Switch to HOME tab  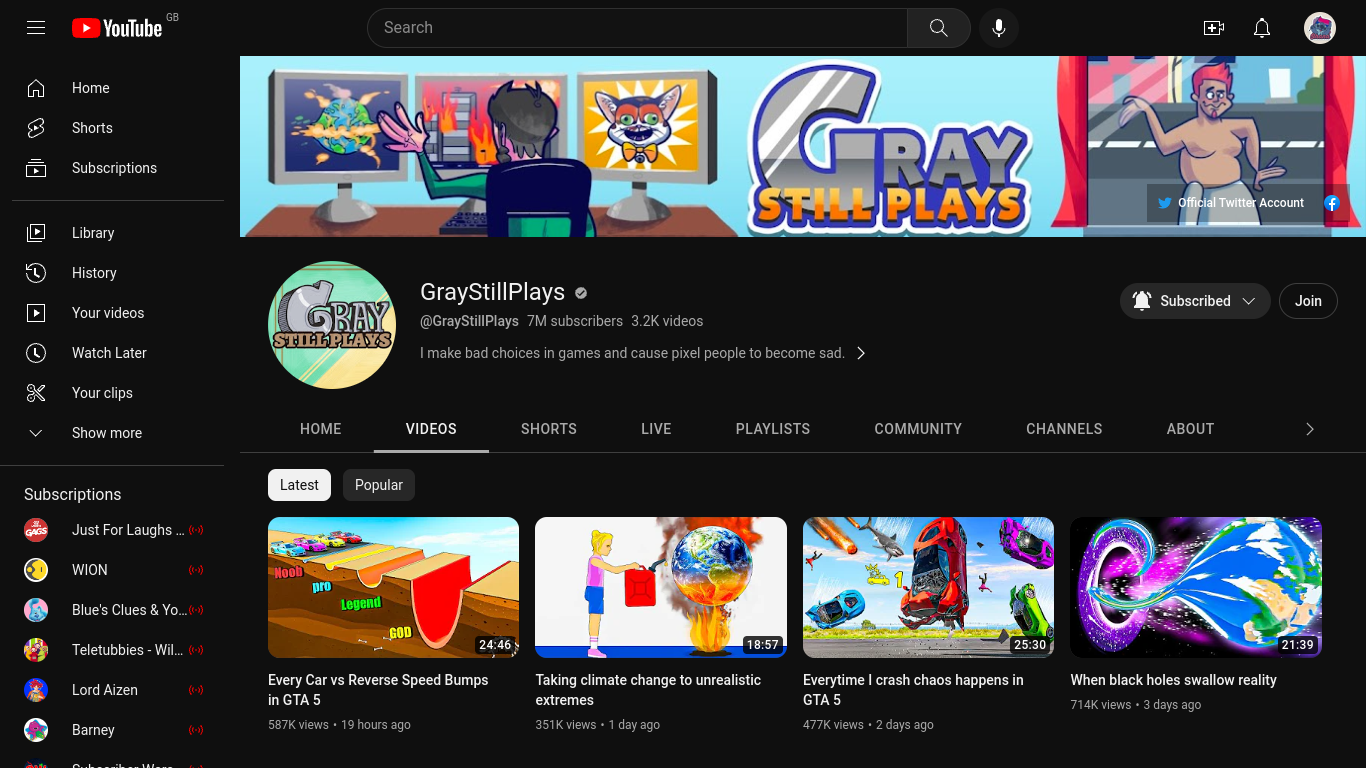tap(321, 429)
